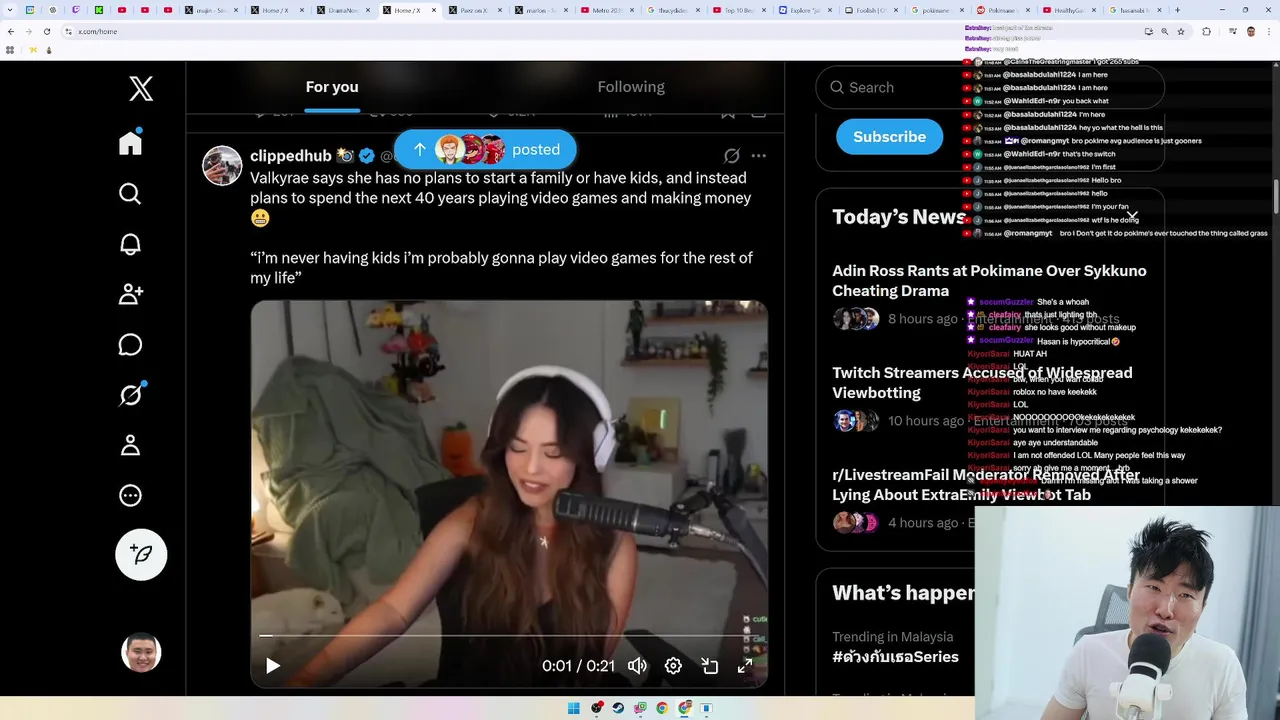Click the clippedhub profile avatar
This screenshot has width=1280, height=720.
(222, 166)
